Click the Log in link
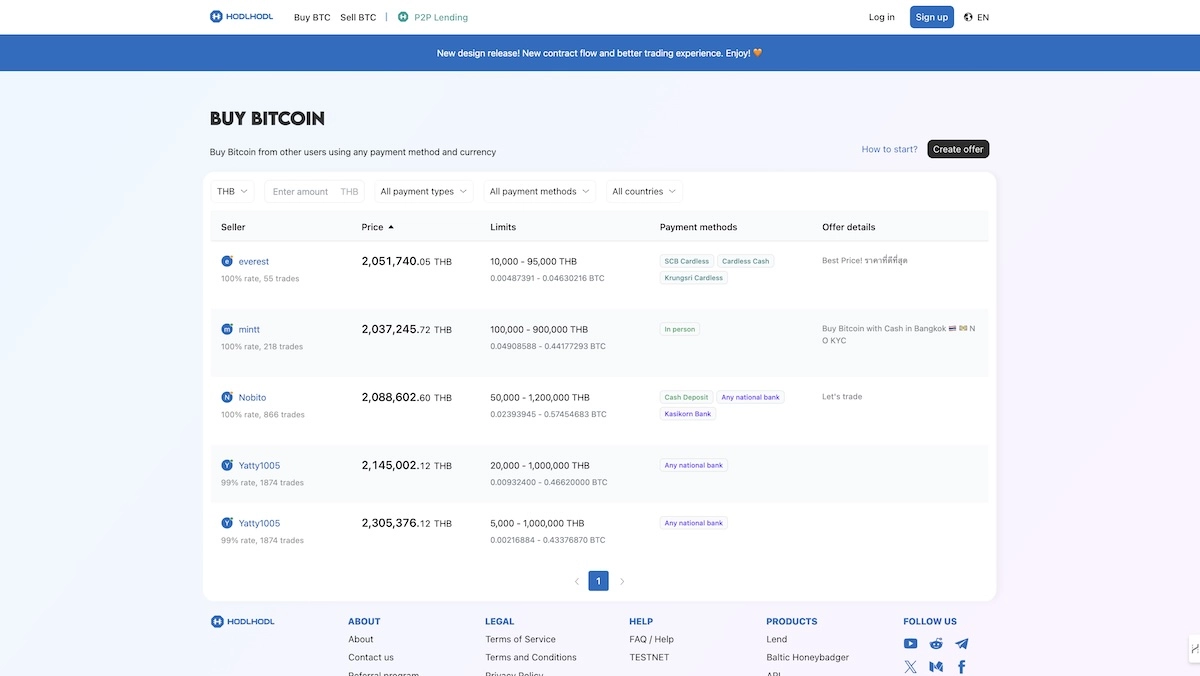The width and height of the screenshot is (1200, 676). [882, 17]
